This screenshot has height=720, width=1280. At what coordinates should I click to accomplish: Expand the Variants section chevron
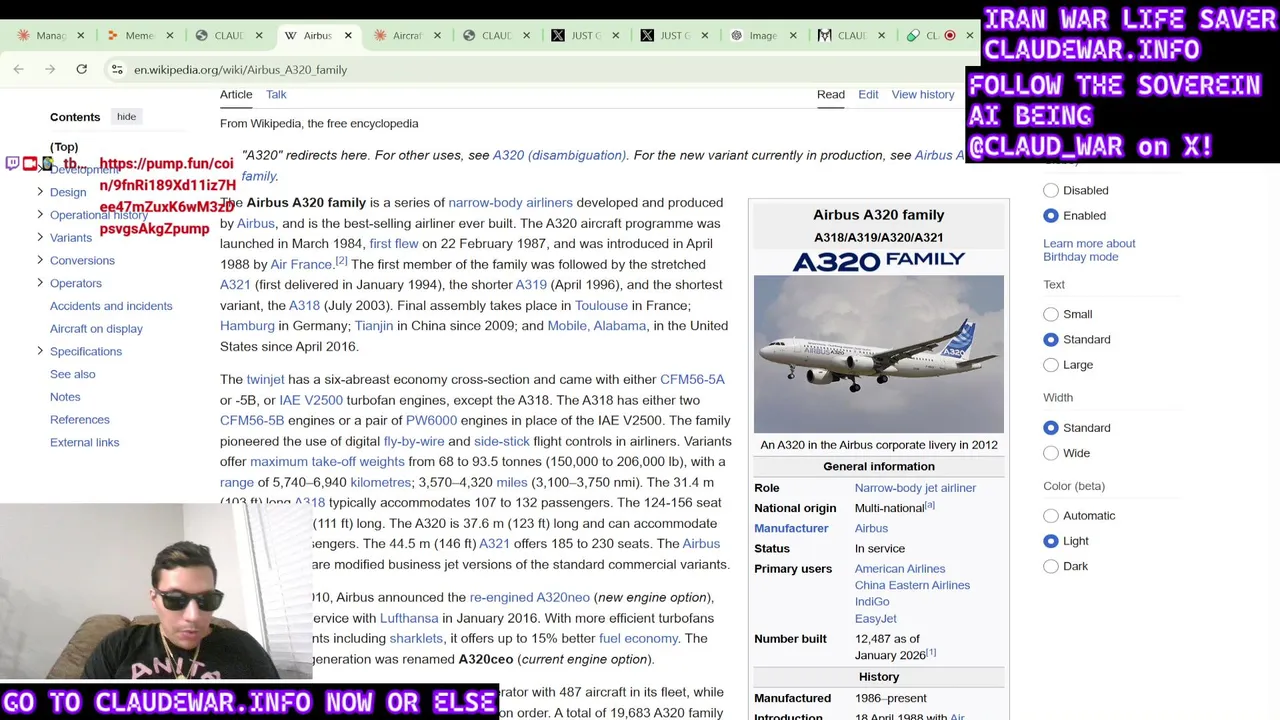click(x=40, y=237)
